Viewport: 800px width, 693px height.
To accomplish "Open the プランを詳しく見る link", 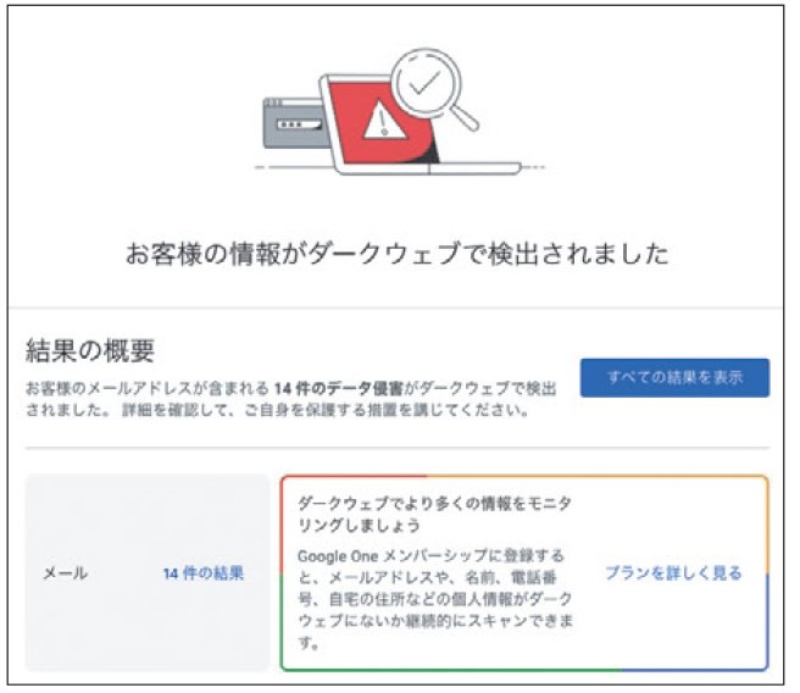I will tap(673, 573).
